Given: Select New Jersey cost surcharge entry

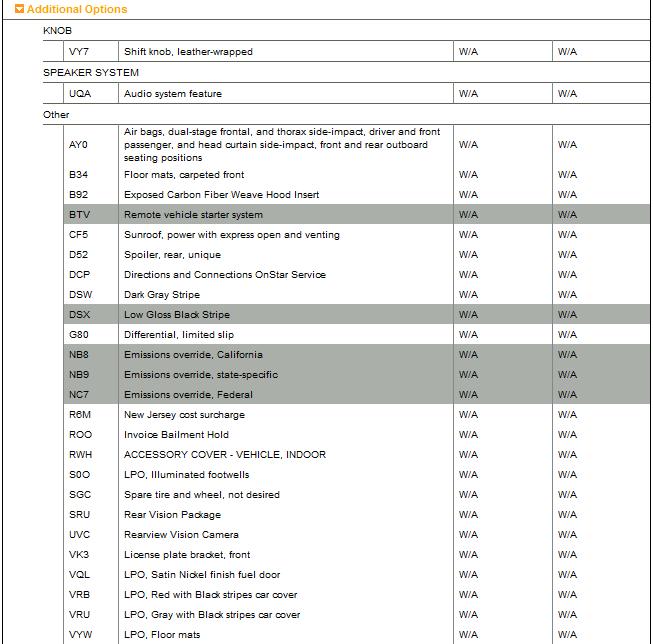Looking at the screenshot, I should click(x=184, y=415).
